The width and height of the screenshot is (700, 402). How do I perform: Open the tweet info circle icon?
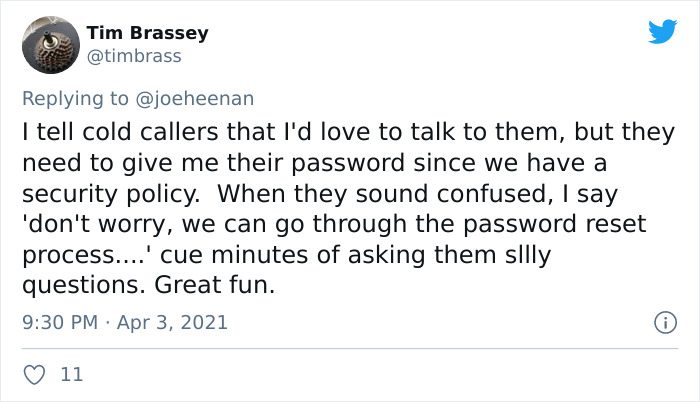[662, 323]
